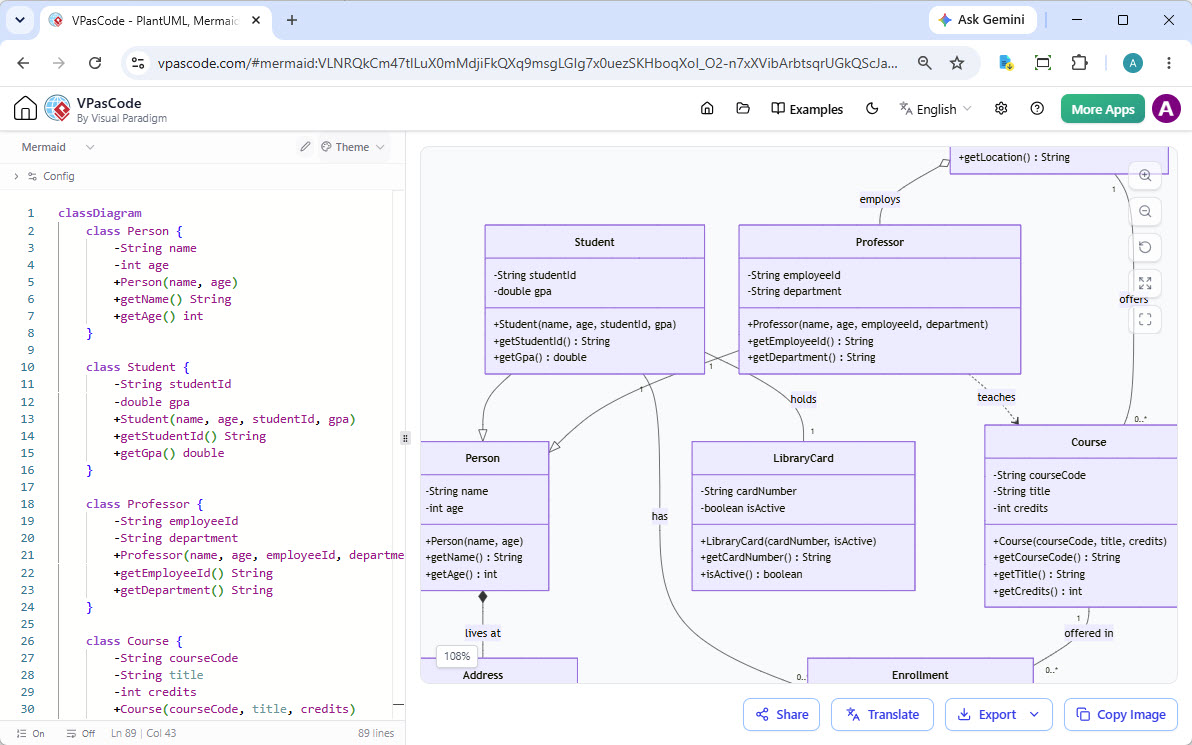This screenshot has width=1192, height=745.
Task: Toggle dark mode with the moon icon
Action: 872,109
